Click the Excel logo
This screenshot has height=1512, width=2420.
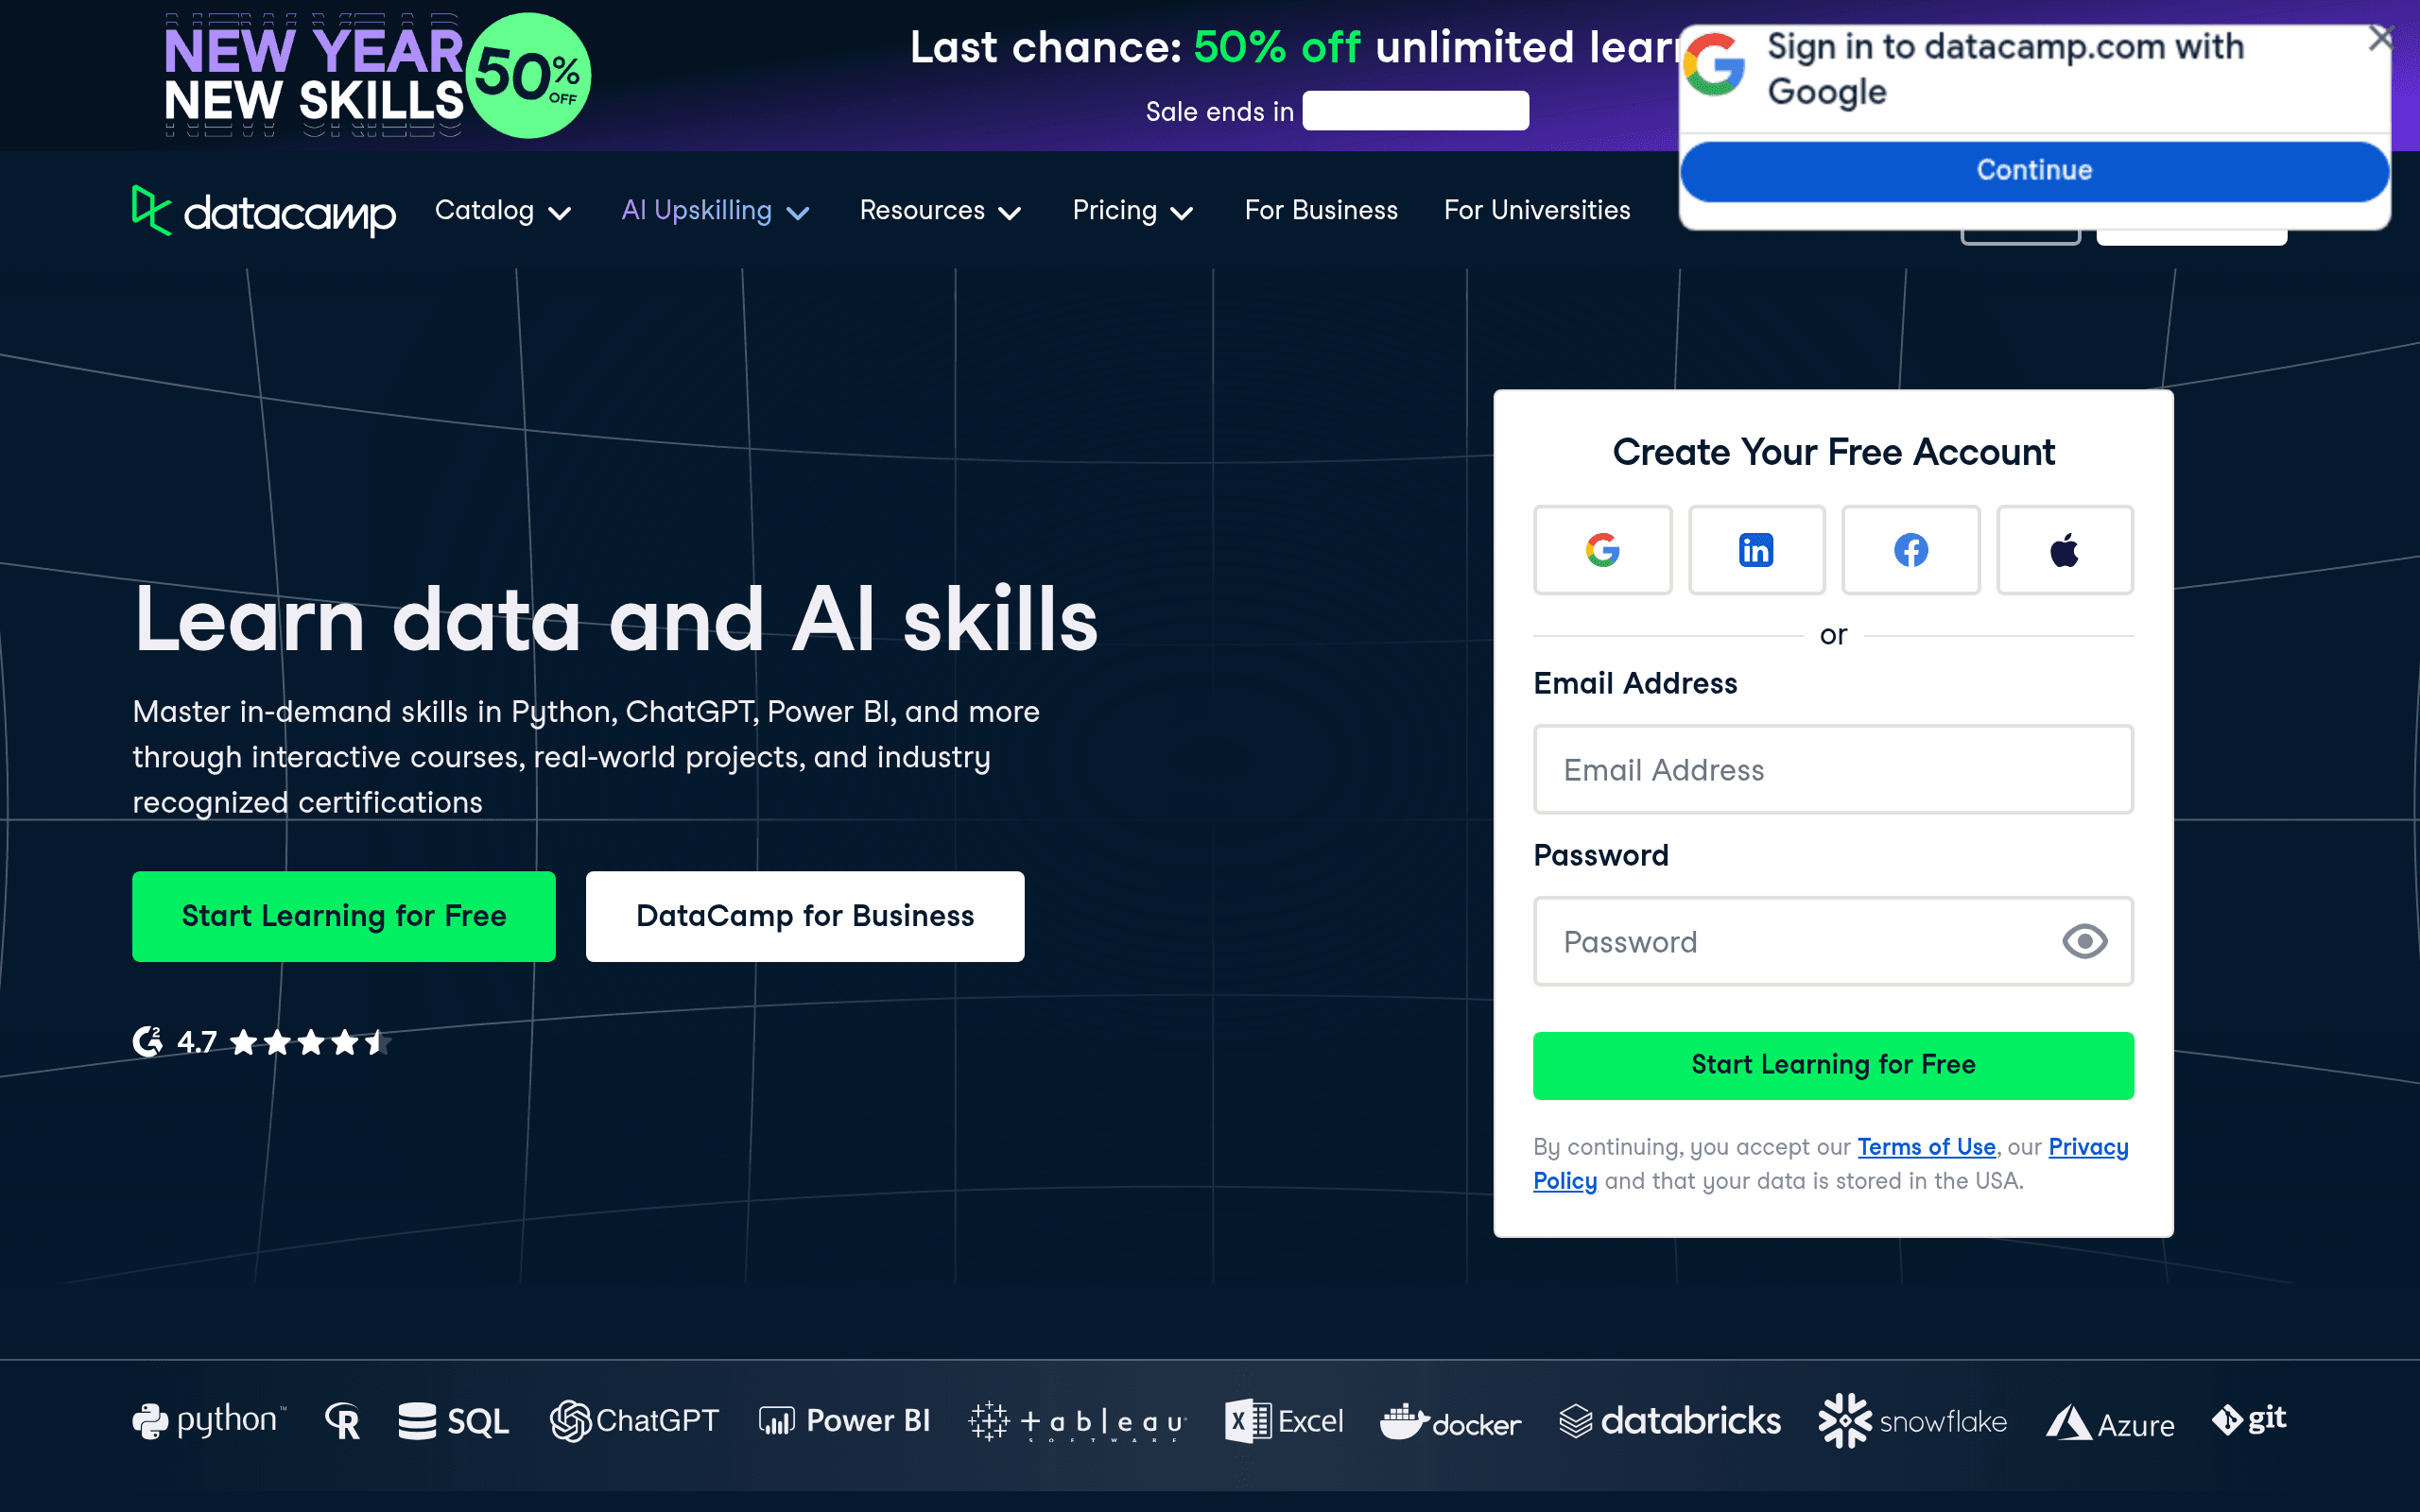(1284, 1421)
